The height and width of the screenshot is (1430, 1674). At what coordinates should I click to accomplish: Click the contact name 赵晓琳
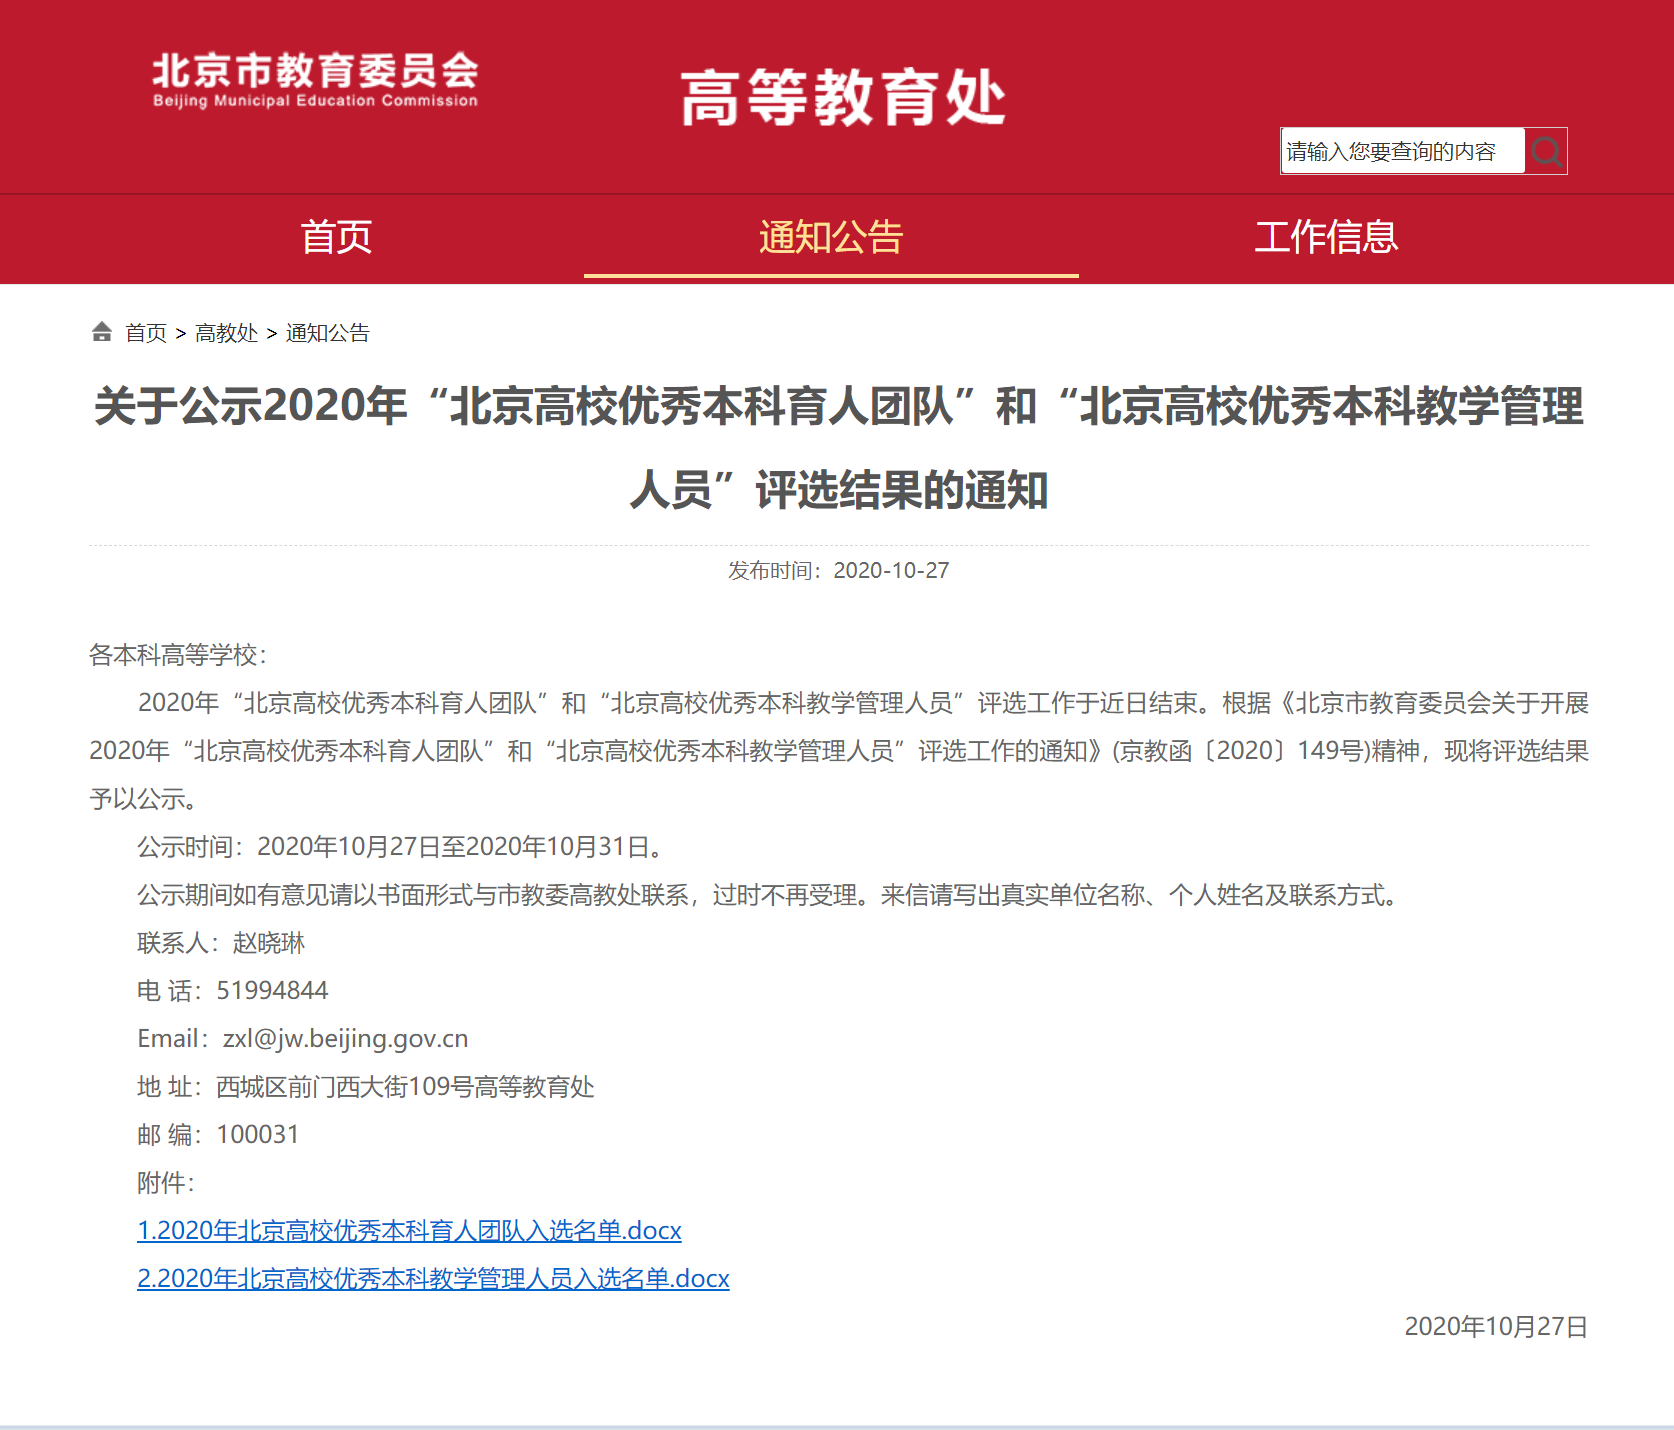(x=269, y=943)
